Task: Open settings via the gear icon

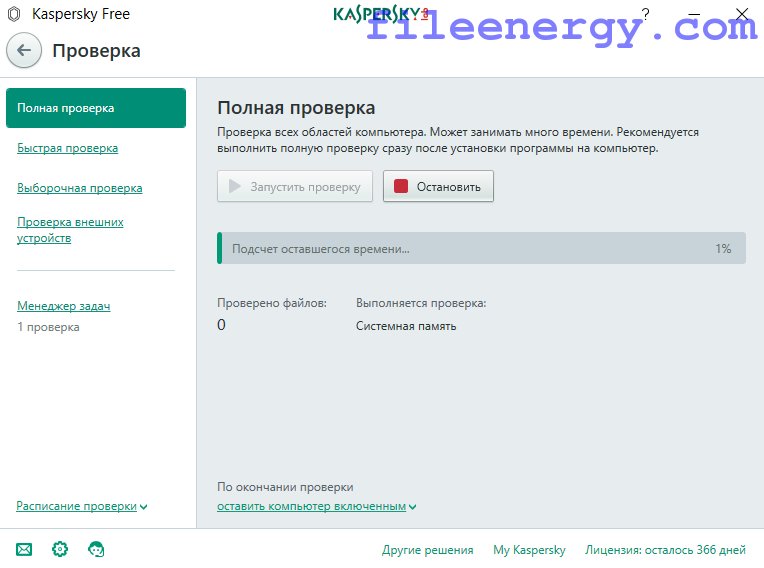Action: [x=60, y=549]
